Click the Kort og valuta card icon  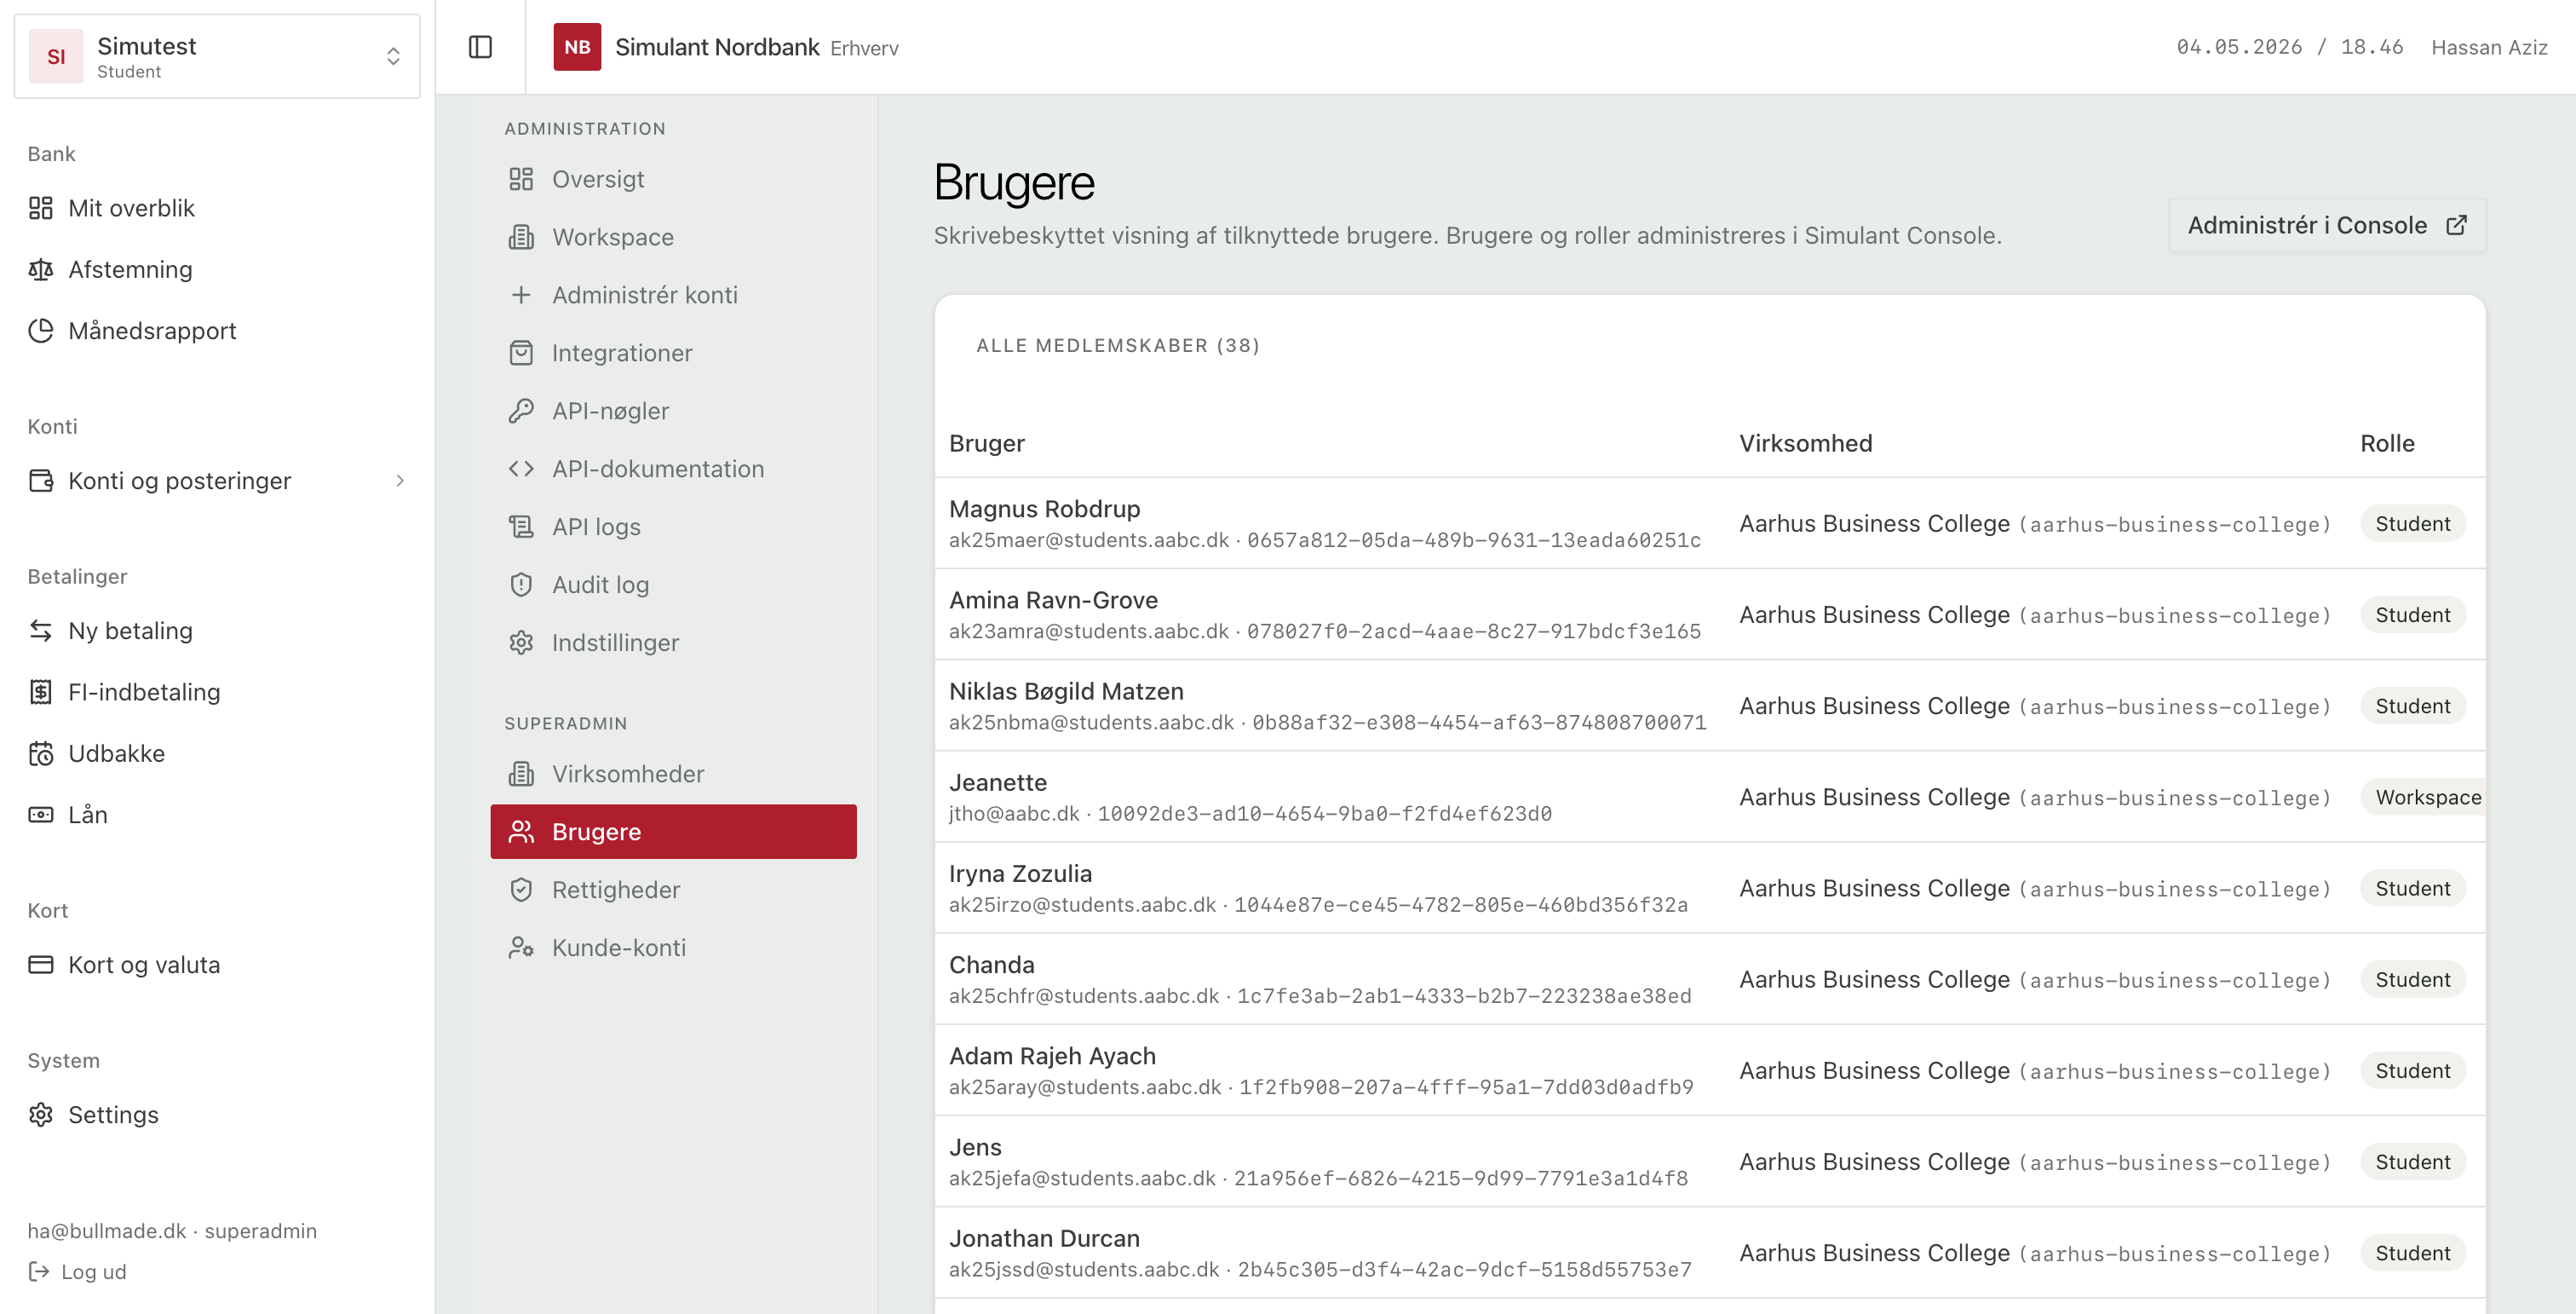pyautogui.click(x=40, y=965)
